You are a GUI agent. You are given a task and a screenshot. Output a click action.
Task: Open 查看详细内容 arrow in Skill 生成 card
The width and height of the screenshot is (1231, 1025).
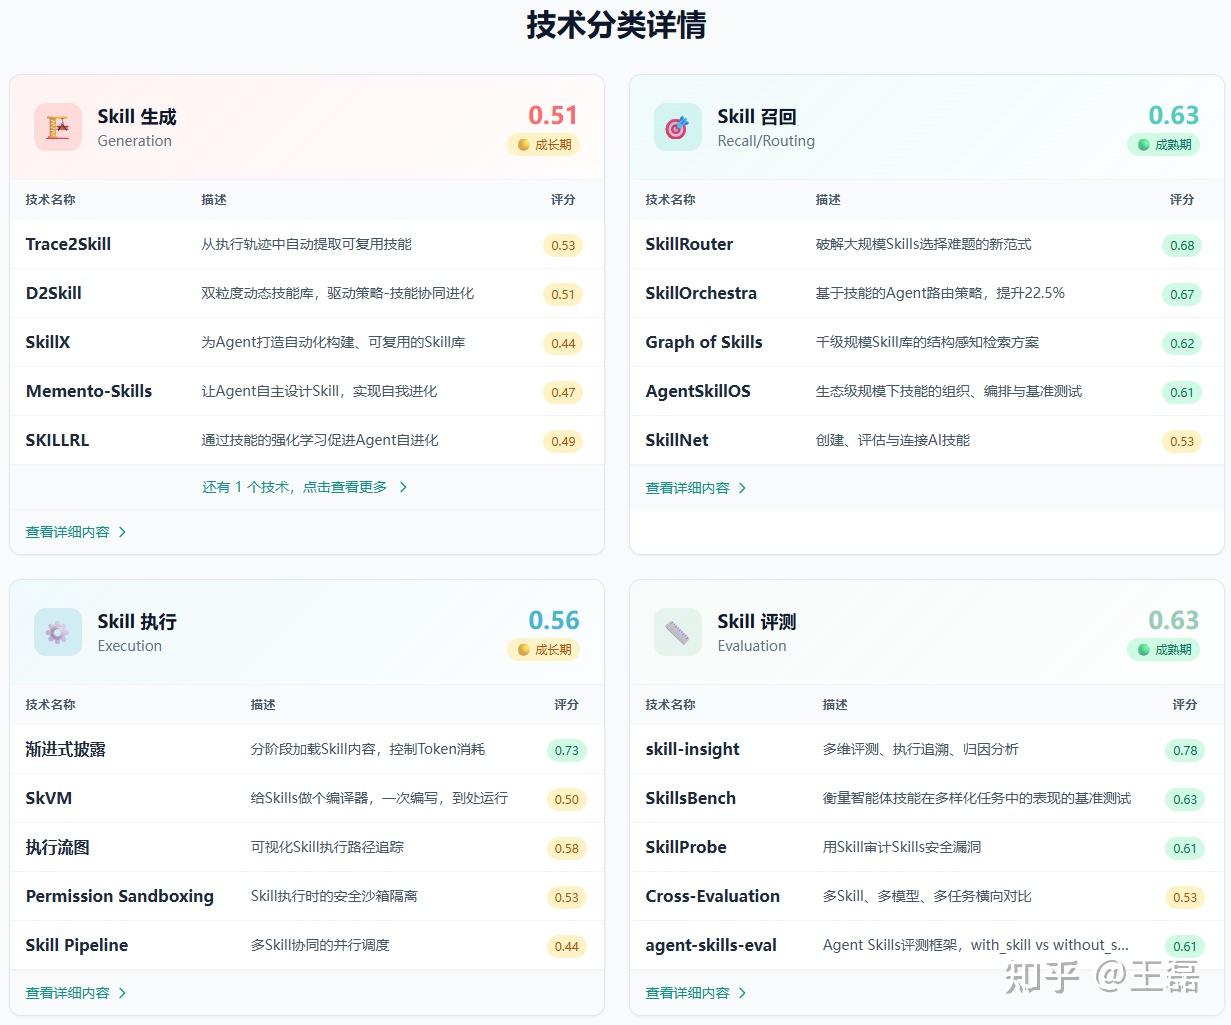(122, 533)
